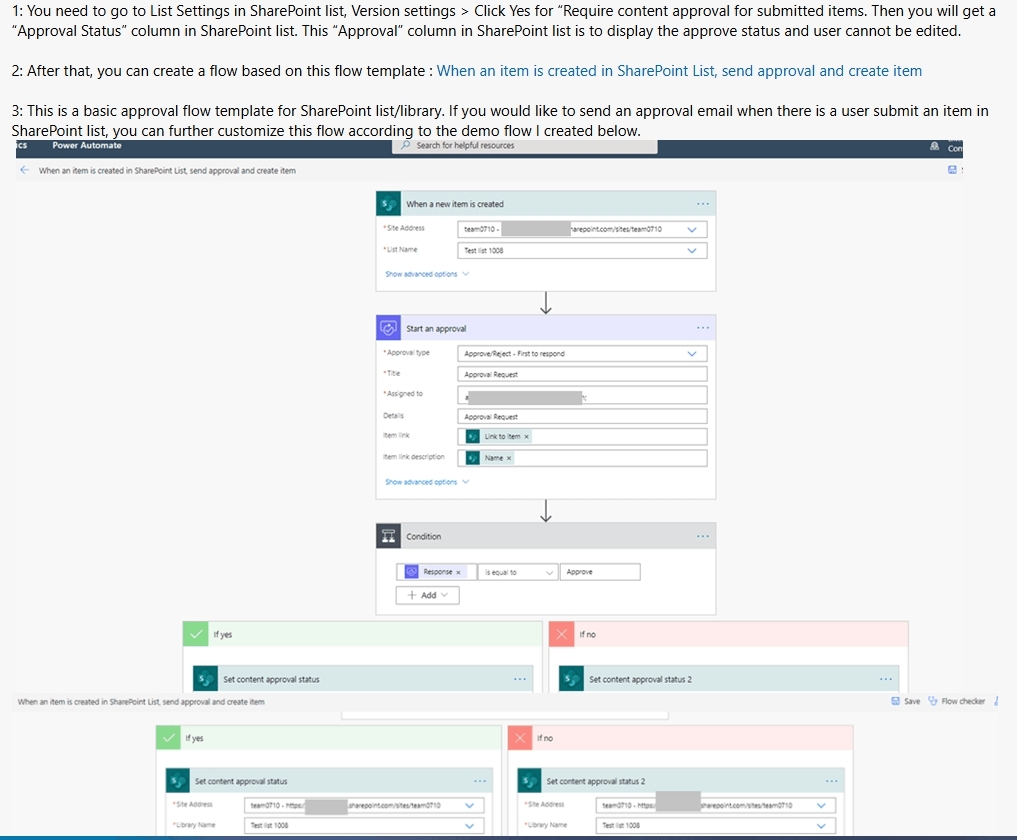The image size is (1017, 840).
Task: Click the back arrow beside the flow title
Action: 25,170
